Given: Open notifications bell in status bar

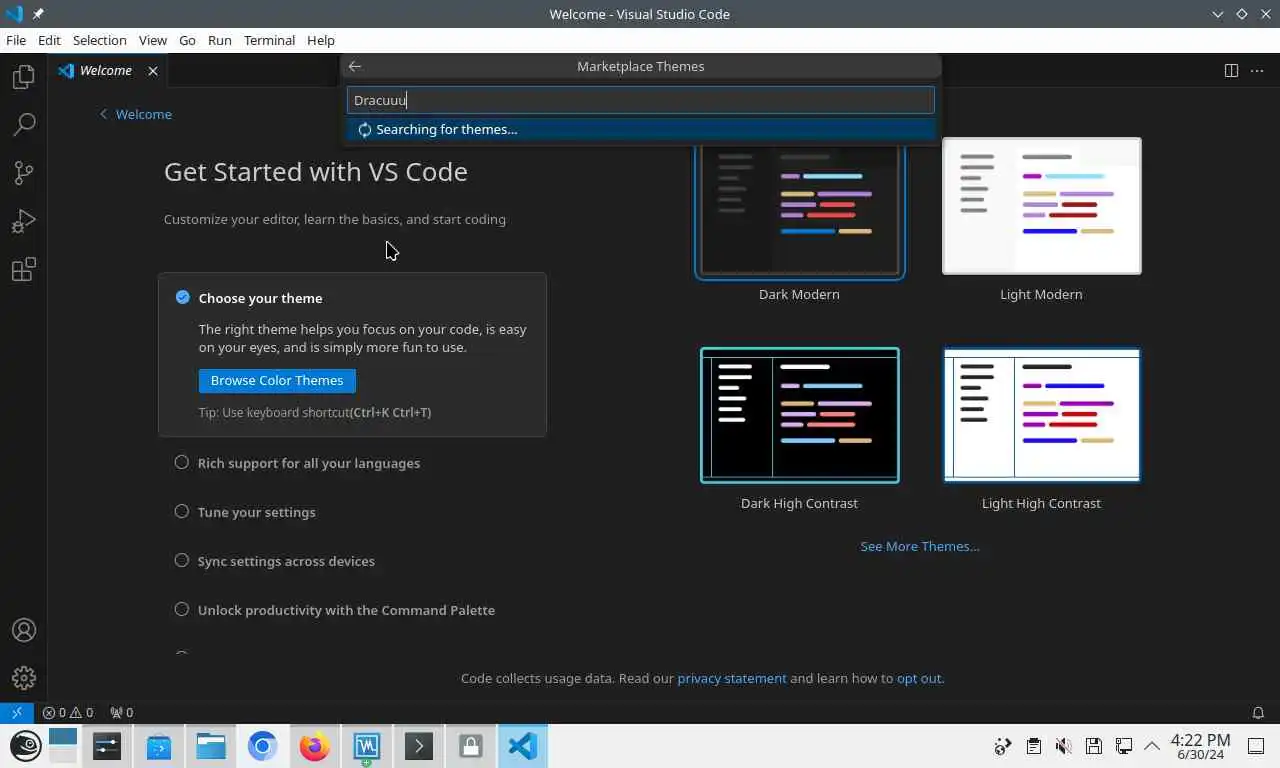Looking at the screenshot, I should [1259, 712].
